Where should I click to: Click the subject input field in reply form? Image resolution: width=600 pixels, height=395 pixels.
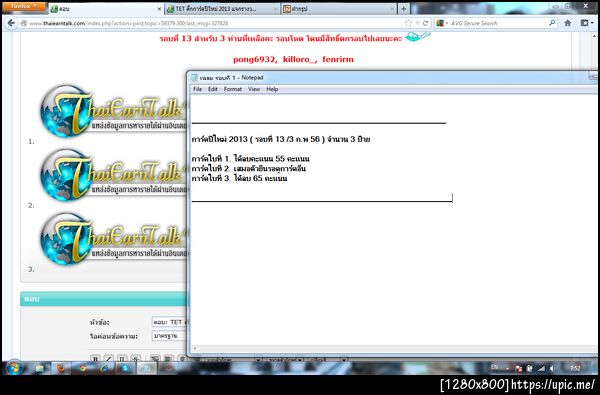170,322
